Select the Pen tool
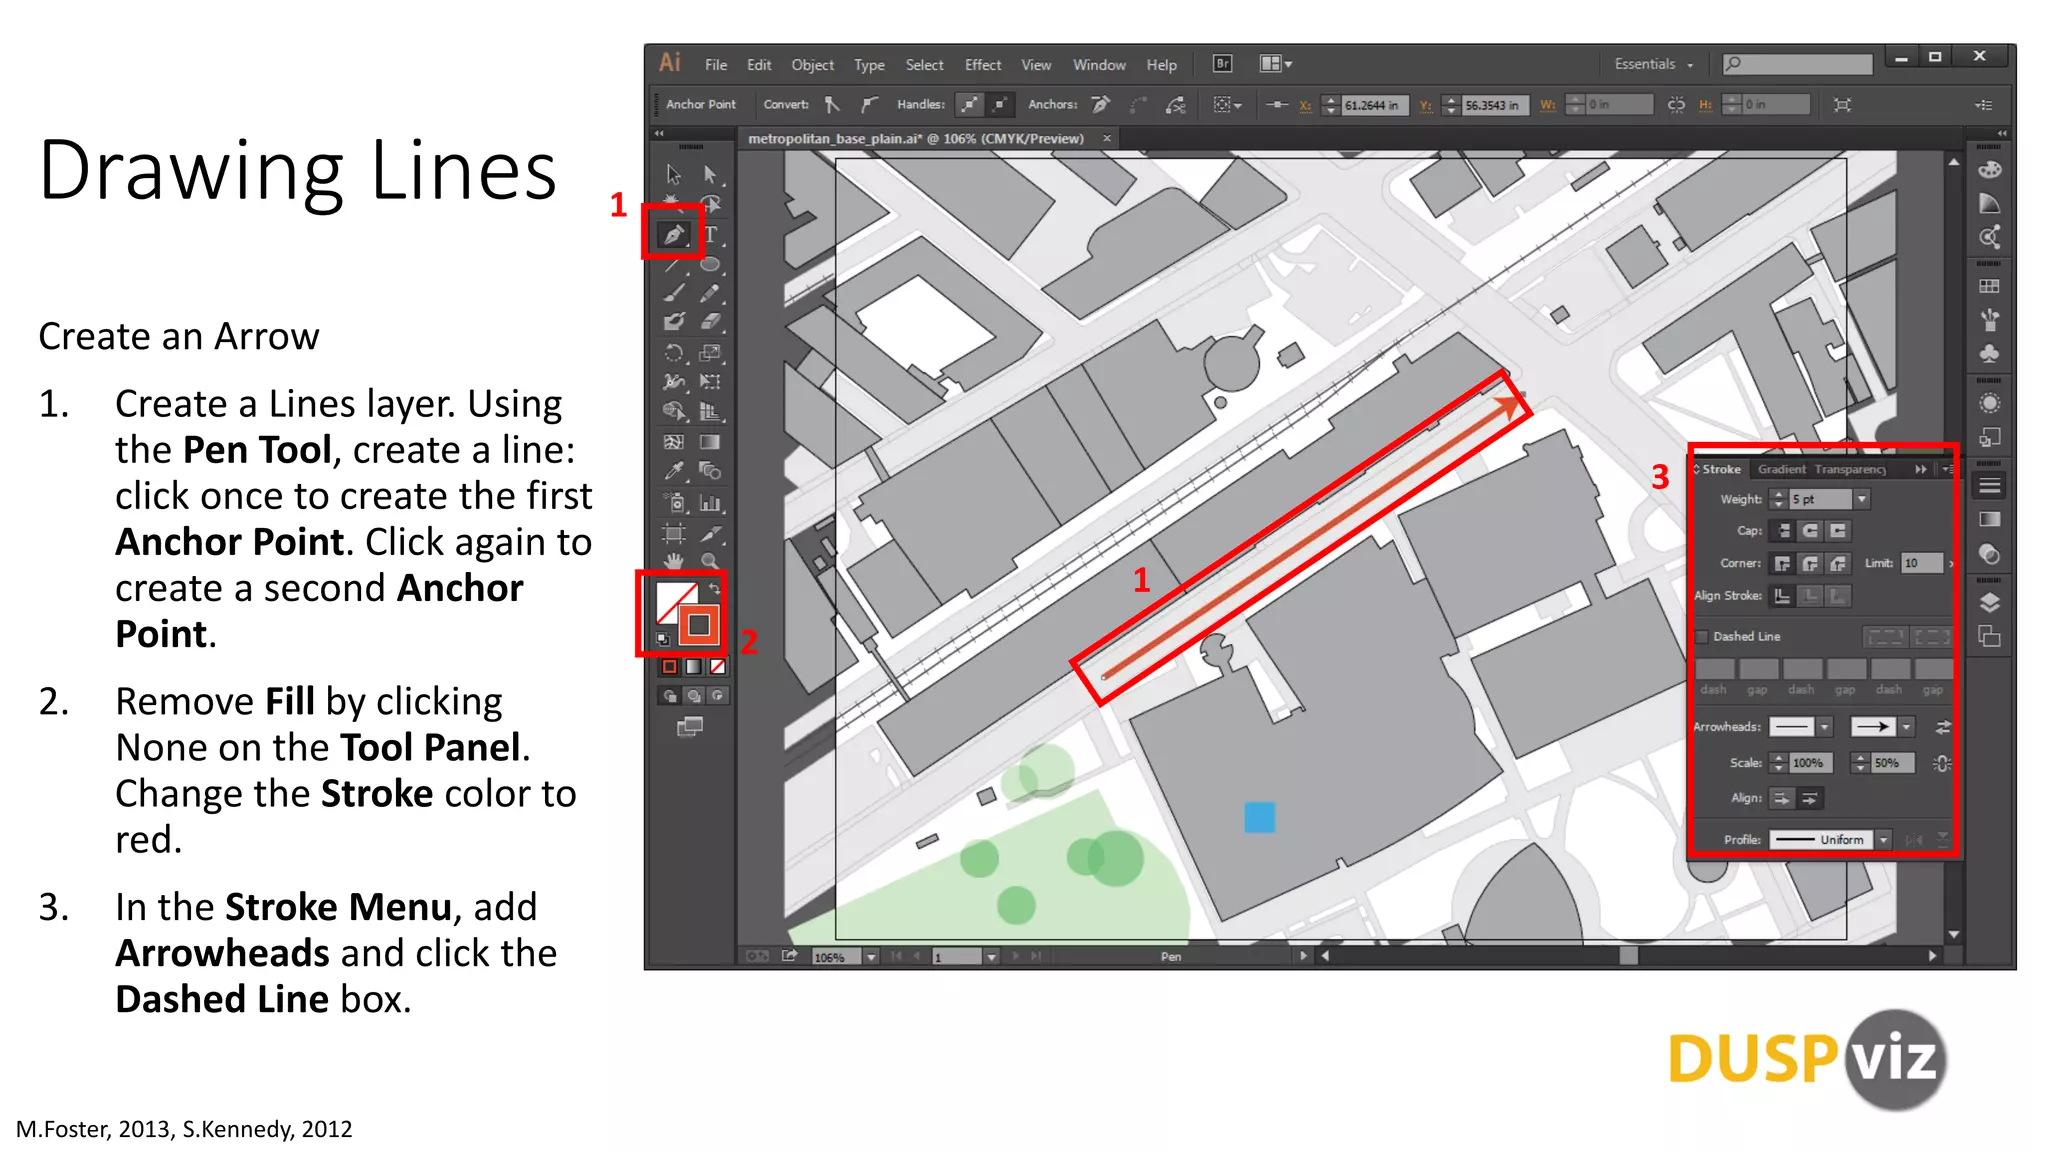The width and height of the screenshot is (2048, 1152). [x=673, y=235]
